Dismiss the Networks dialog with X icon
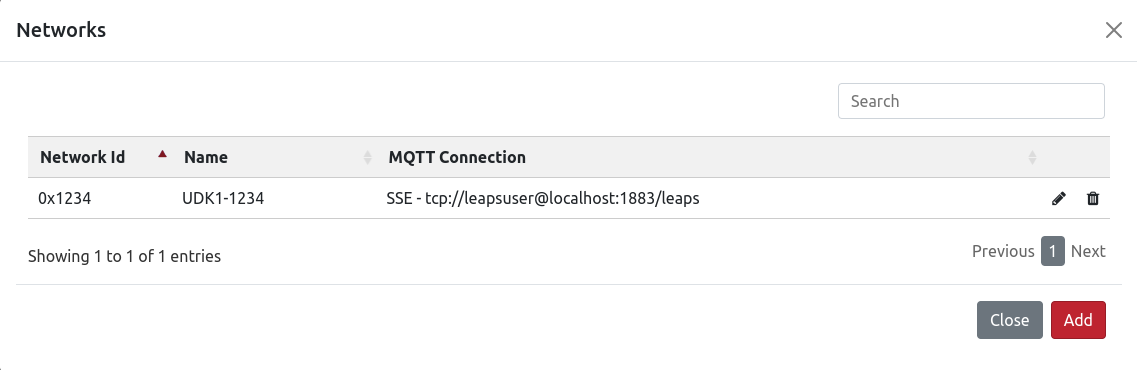 point(1114,30)
